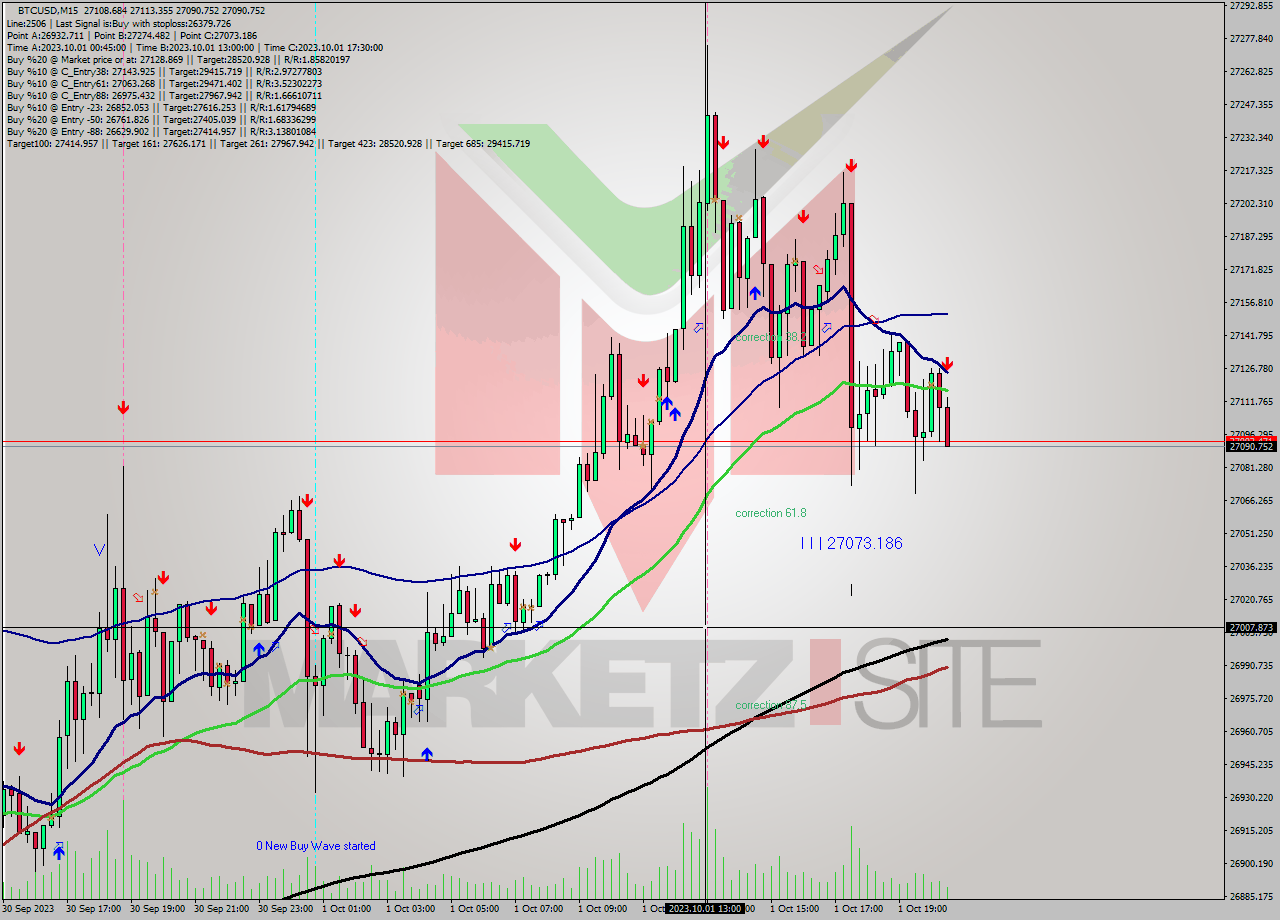Viewport: 1280px width, 920px height.
Task: Click the '30 Sep 21:00' time axis label
Action: pyautogui.click(x=221, y=909)
